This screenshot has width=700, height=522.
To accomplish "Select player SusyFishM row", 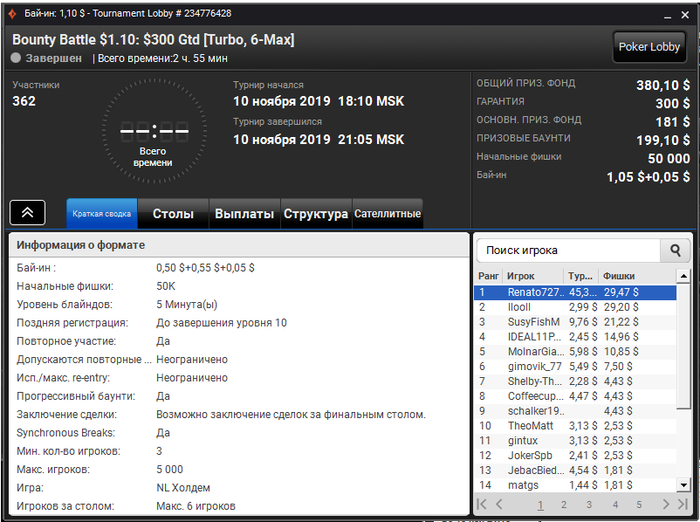I will pyautogui.click(x=575, y=322).
